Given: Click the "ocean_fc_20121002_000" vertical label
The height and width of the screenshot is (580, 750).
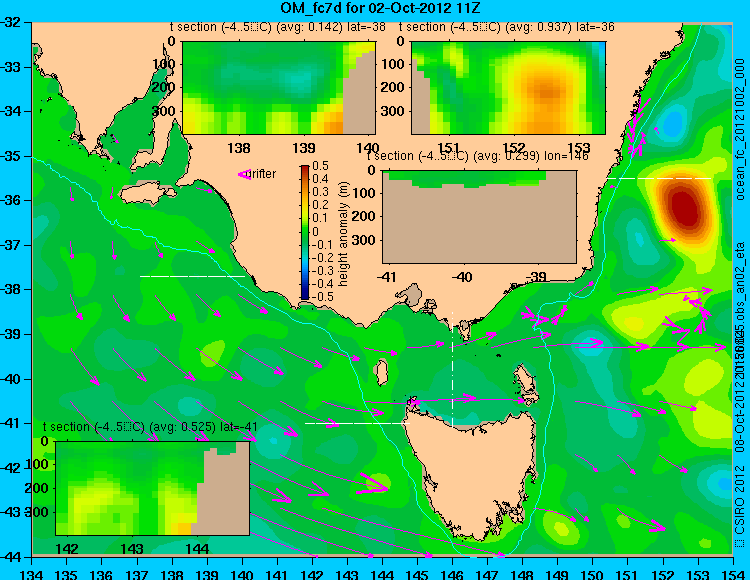Looking at the screenshot, I should point(740,129).
